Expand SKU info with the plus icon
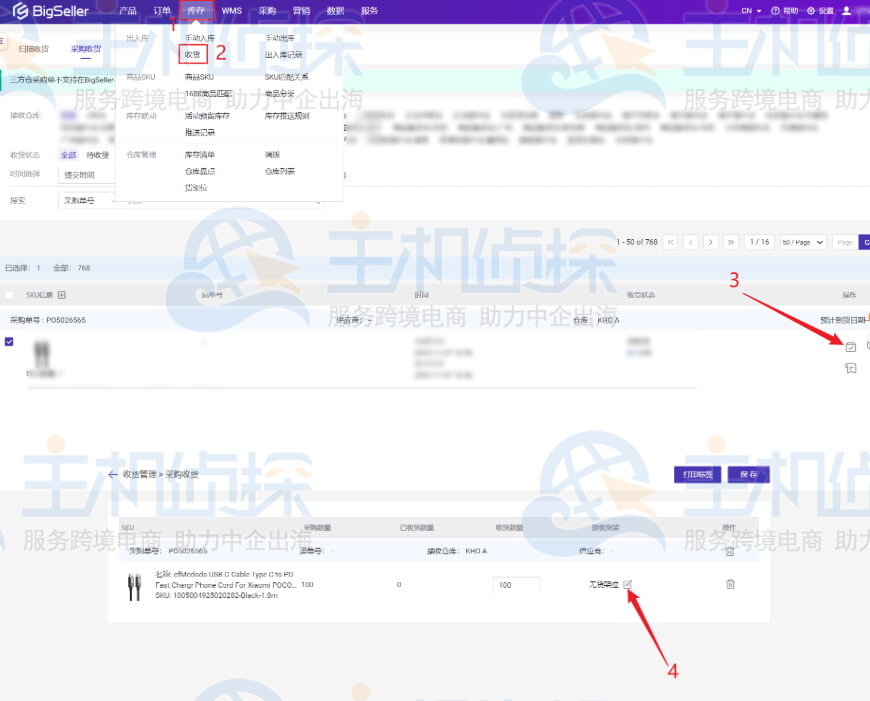Image resolution: width=870 pixels, height=701 pixels. (x=61, y=295)
